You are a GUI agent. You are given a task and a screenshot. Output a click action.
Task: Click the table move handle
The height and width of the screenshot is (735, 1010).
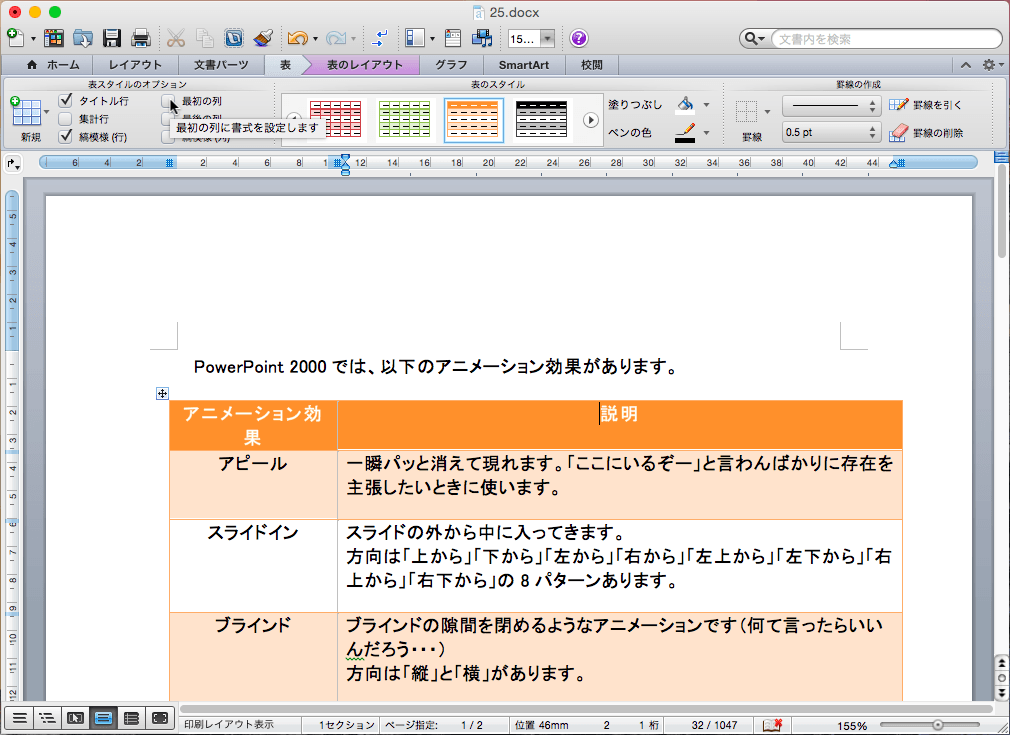pyautogui.click(x=162, y=394)
